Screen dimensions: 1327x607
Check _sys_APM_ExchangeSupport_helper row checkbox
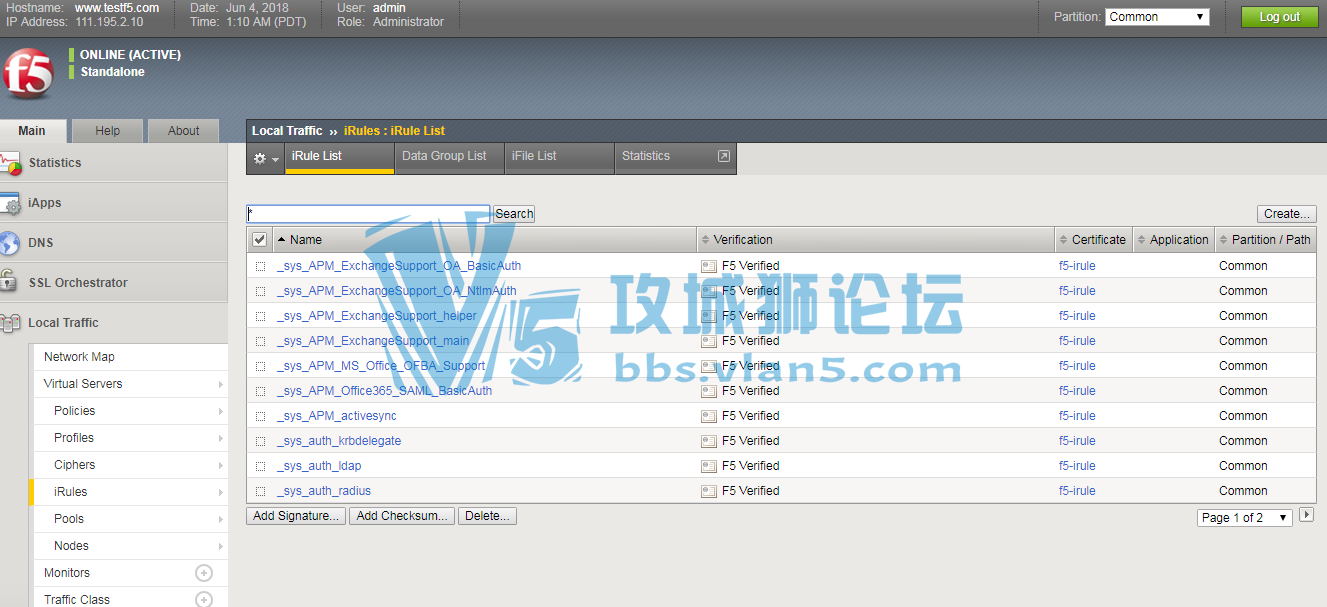coord(260,316)
